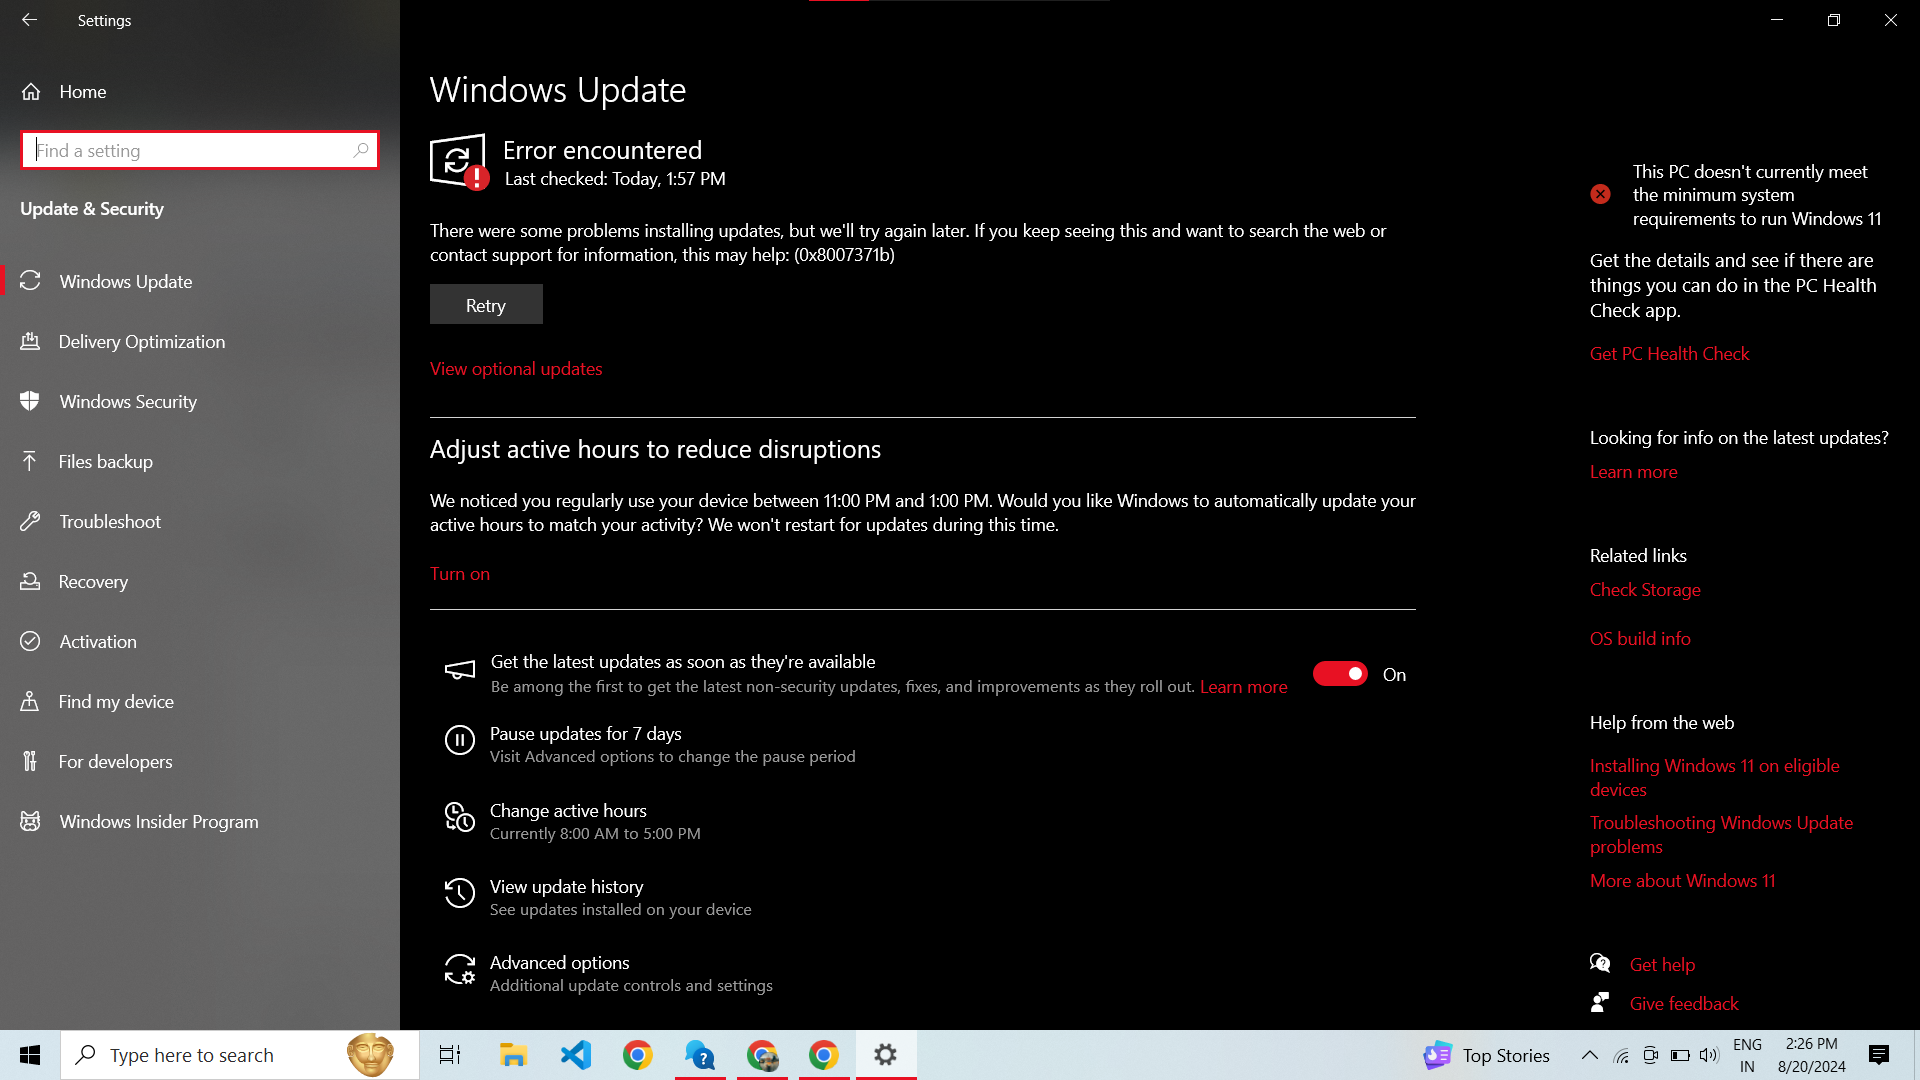Click the Get help chat icon
Viewport: 1920px width, 1080px height.
click(x=1600, y=964)
